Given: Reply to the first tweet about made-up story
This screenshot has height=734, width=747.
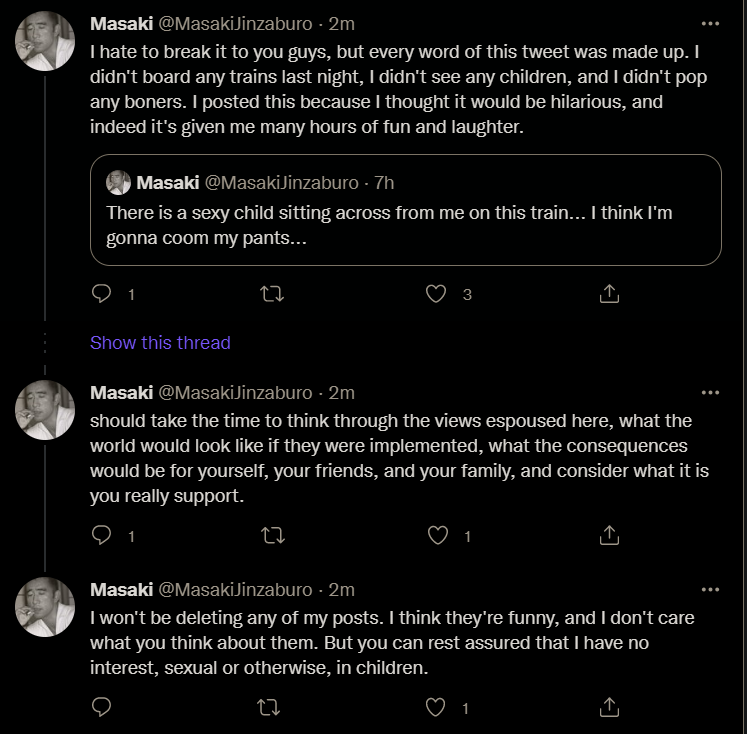Looking at the screenshot, I should (101, 293).
